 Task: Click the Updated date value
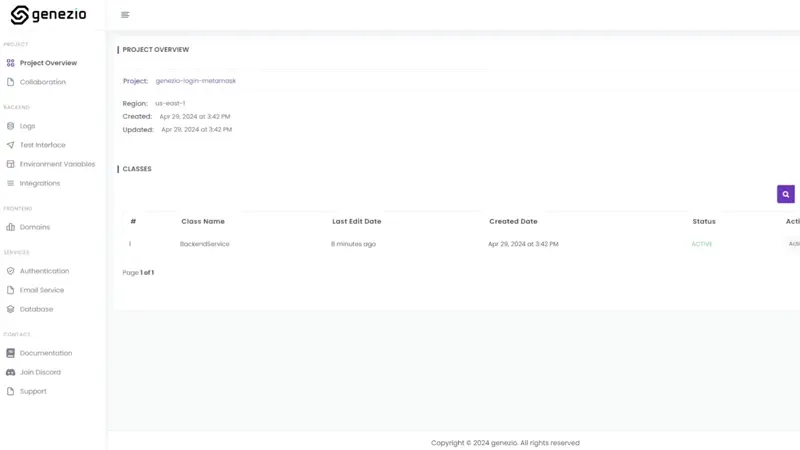point(197,130)
